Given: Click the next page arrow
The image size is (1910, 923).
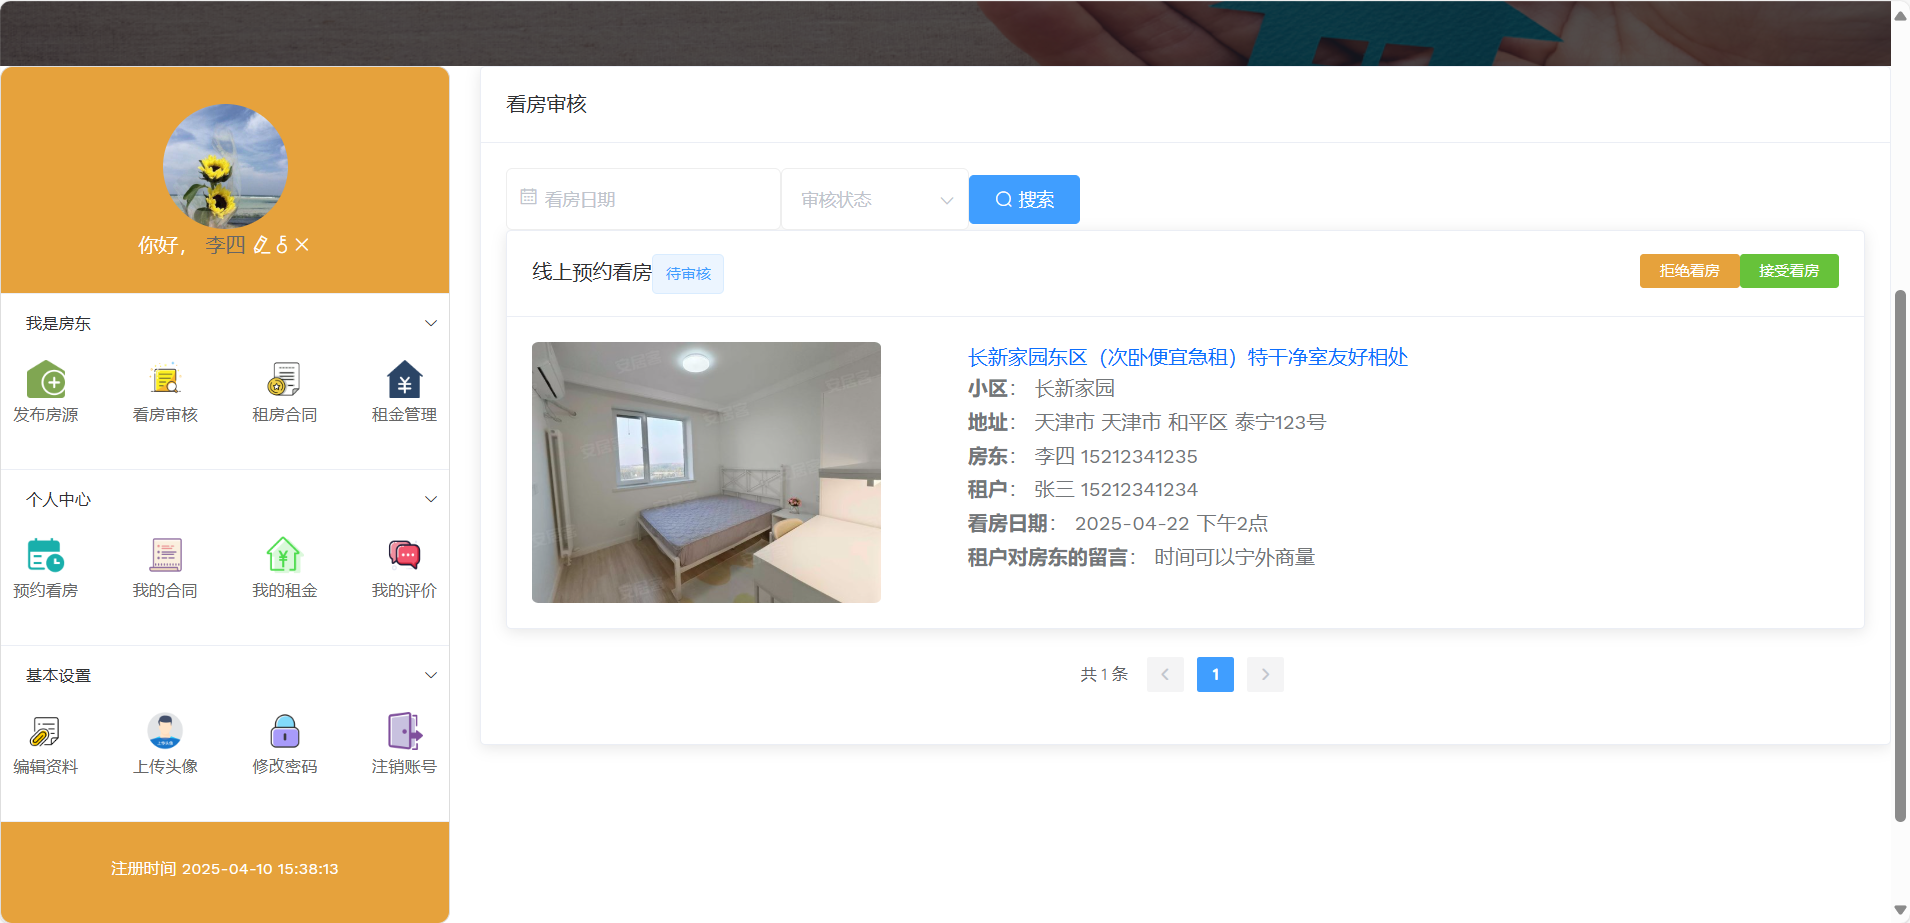Looking at the screenshot, I should [x=1265, y=674].
